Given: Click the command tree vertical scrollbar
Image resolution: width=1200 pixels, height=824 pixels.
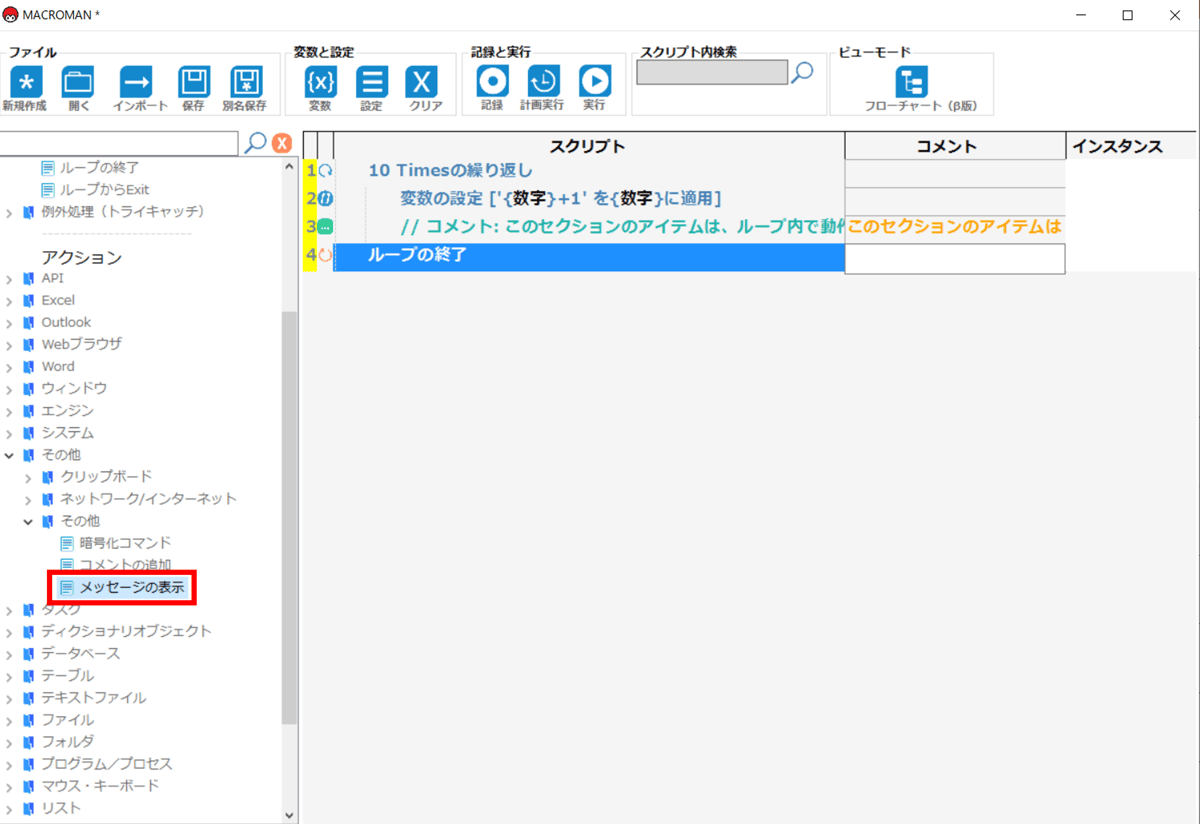Looking at the screenshot, I should [290, 500].
